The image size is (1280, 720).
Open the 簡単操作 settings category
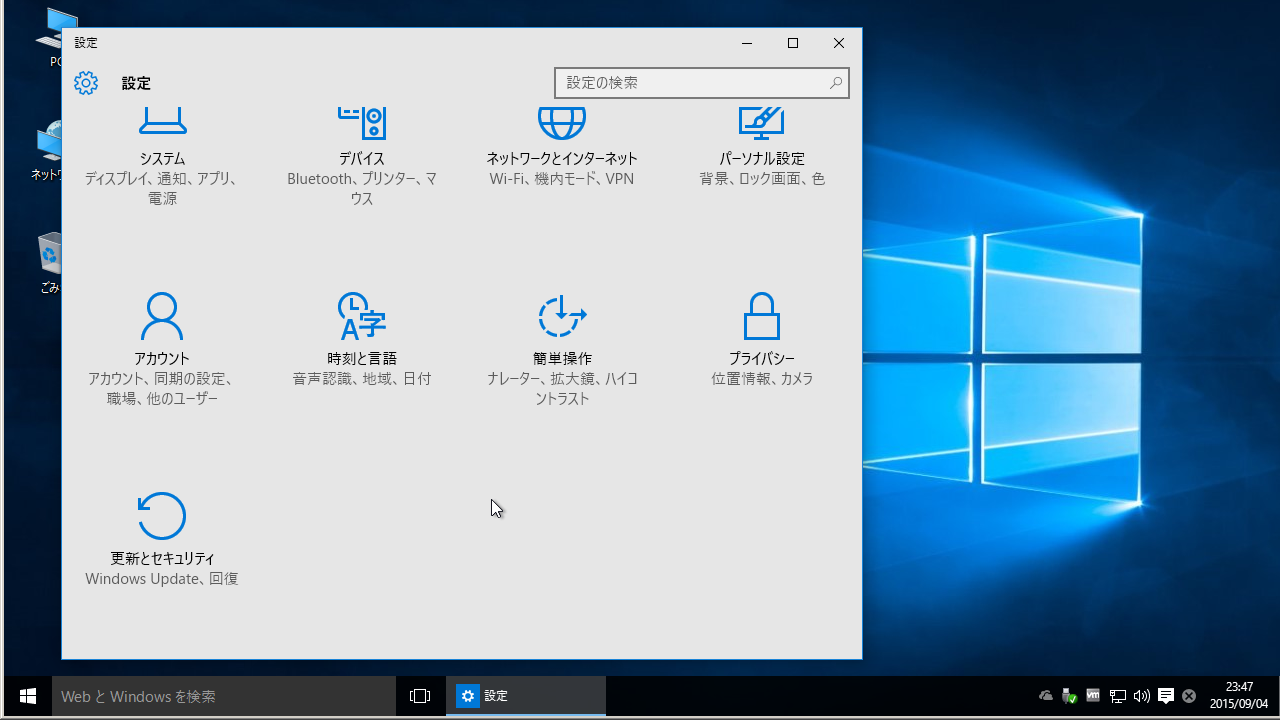tap(562, 349)
